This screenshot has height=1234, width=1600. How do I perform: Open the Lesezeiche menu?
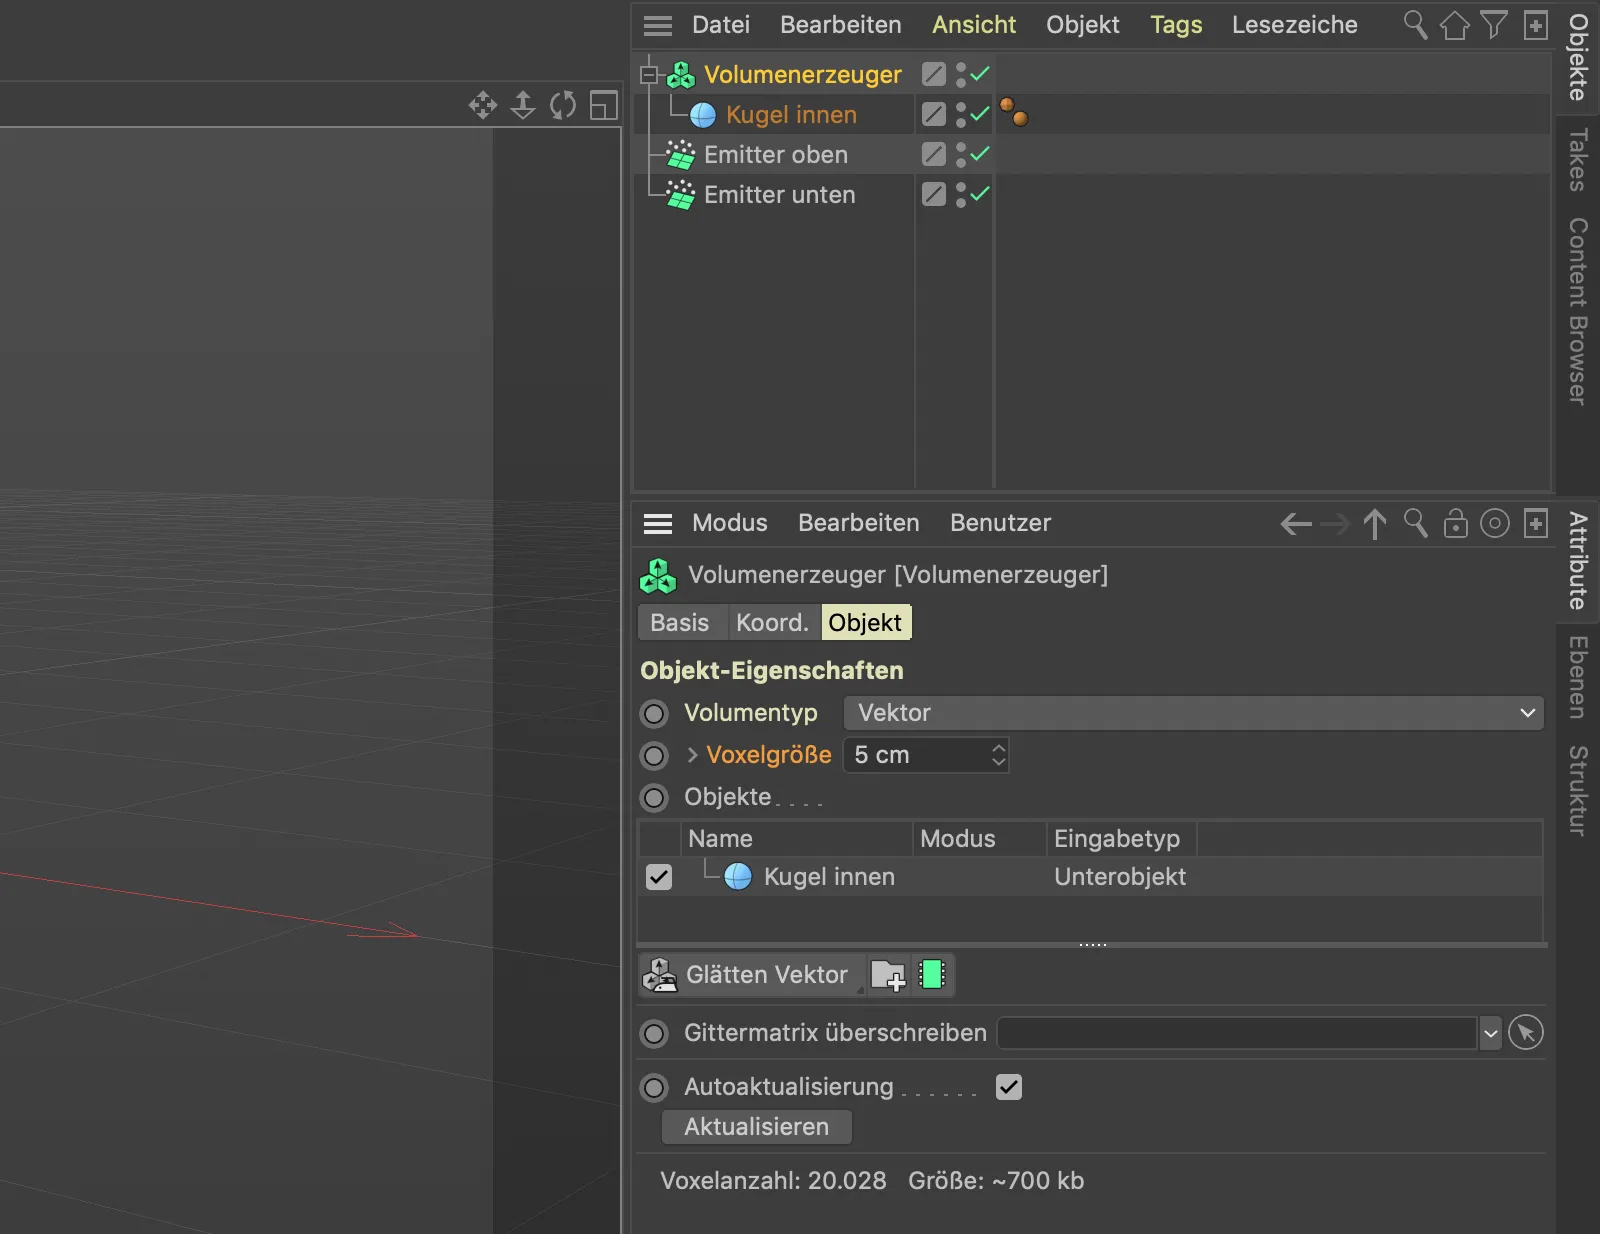coord(1295,25)
